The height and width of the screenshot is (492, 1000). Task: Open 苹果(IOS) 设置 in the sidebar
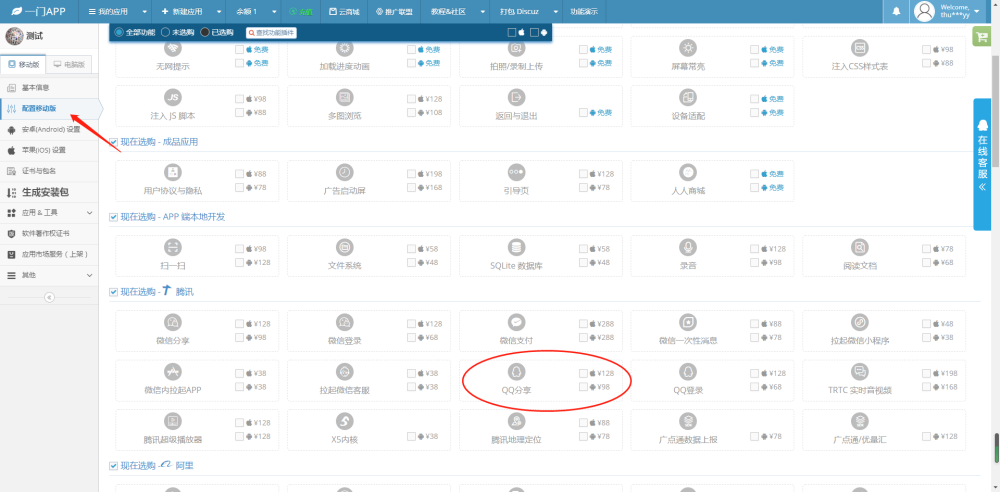(x=50, y=150)
